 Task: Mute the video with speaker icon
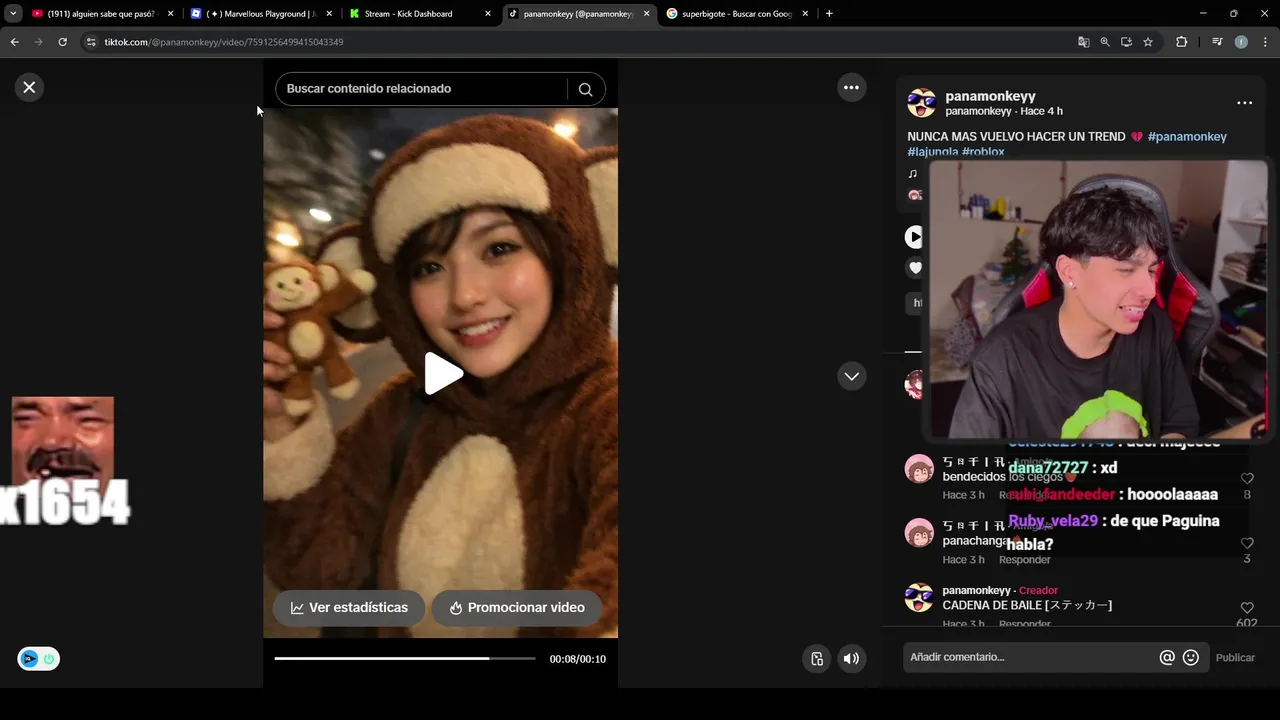[851, 658]
